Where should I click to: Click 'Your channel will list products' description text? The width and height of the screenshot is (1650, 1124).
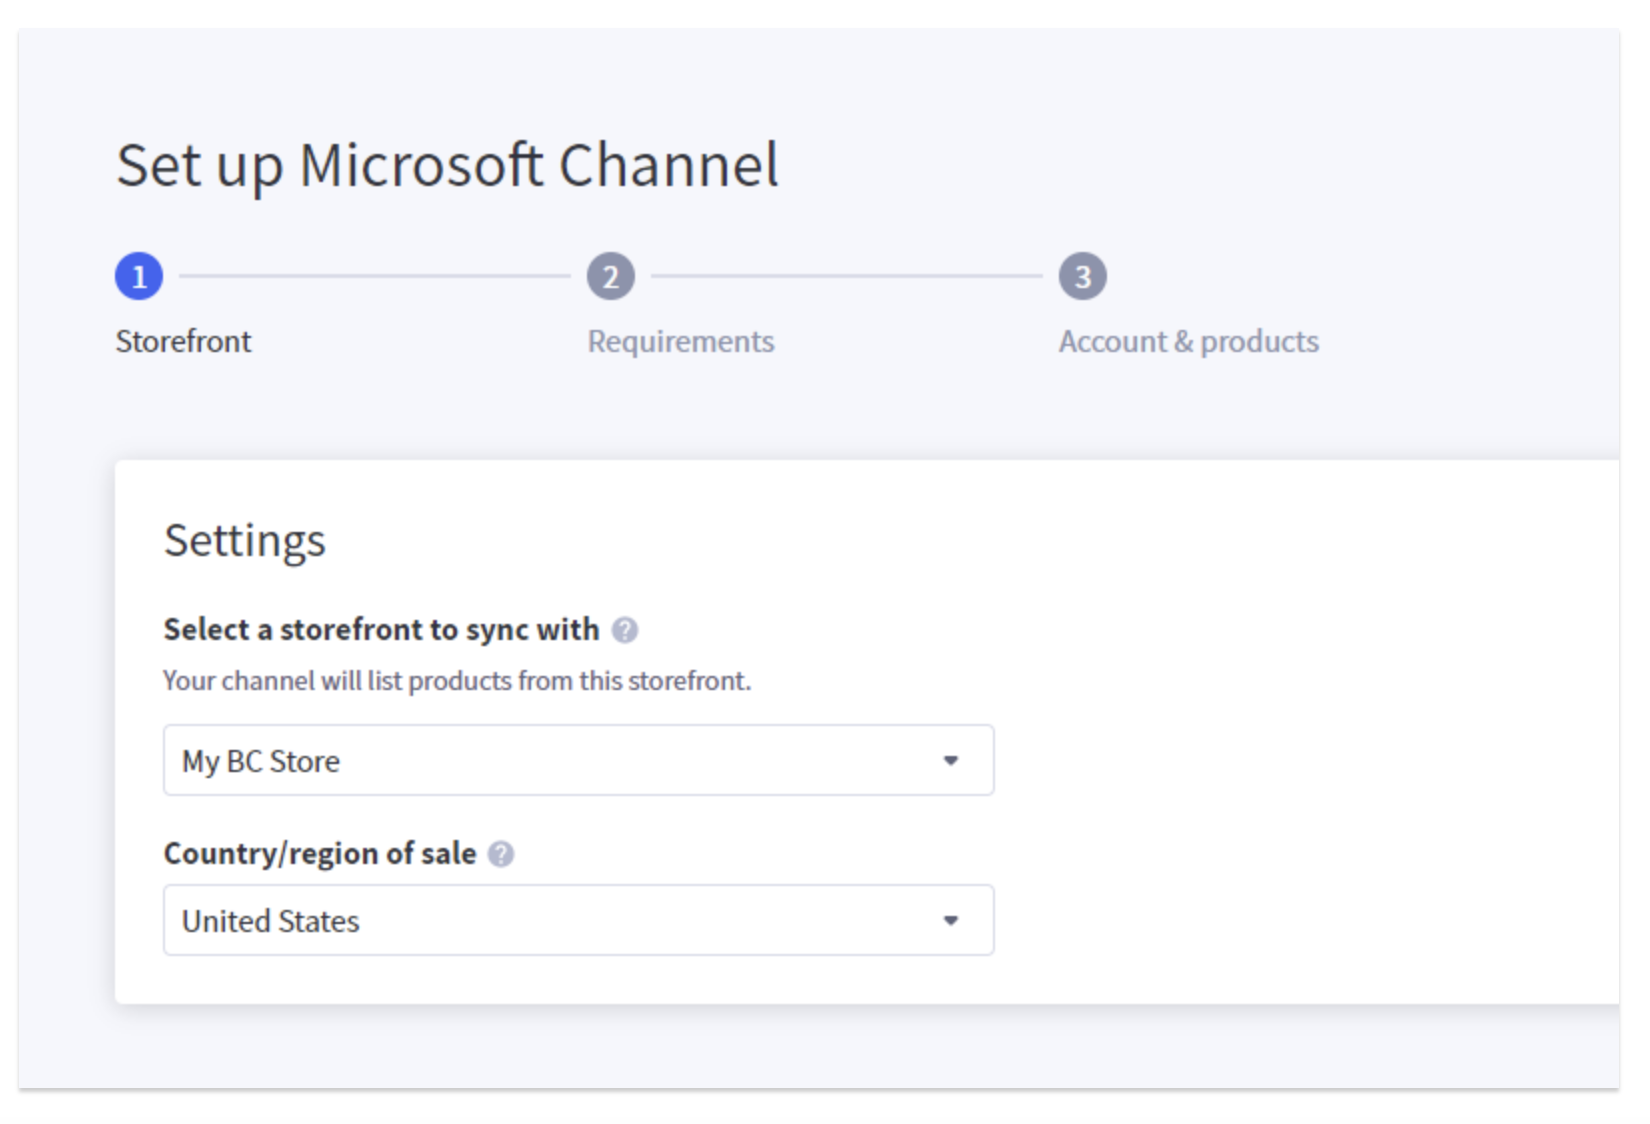(x=457, y=681)
